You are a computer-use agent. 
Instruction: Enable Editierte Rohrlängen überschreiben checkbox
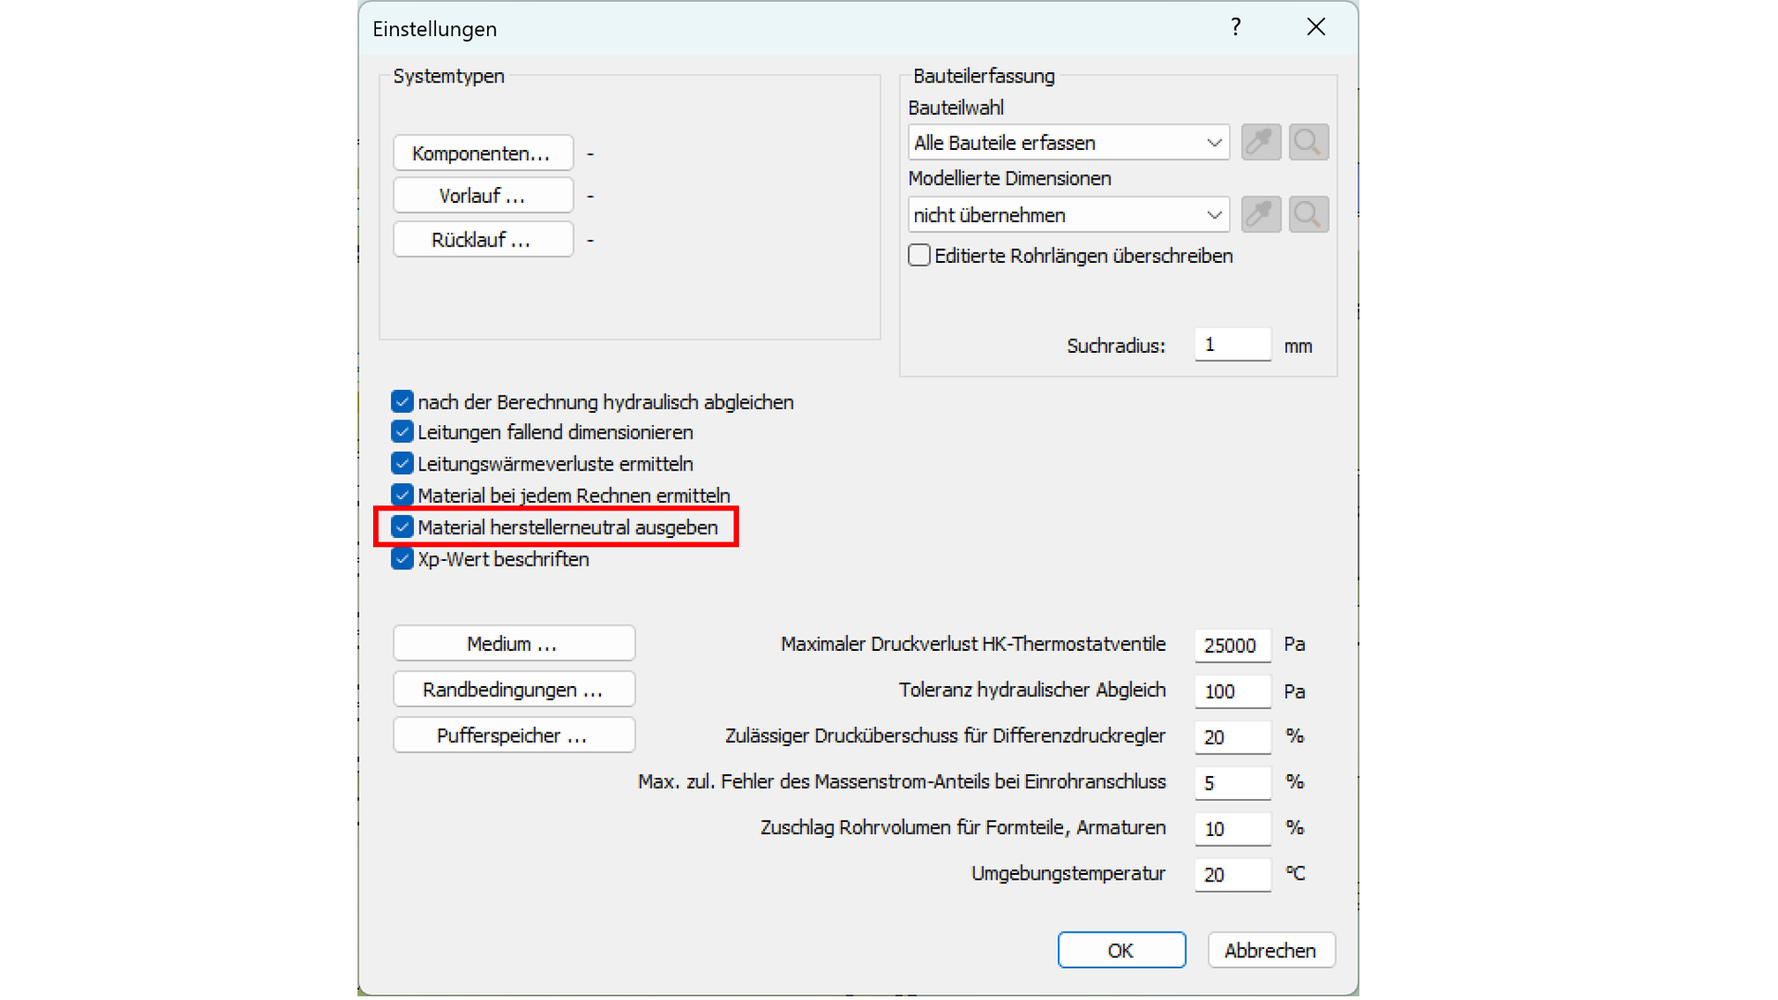click(x=919, y=256)
